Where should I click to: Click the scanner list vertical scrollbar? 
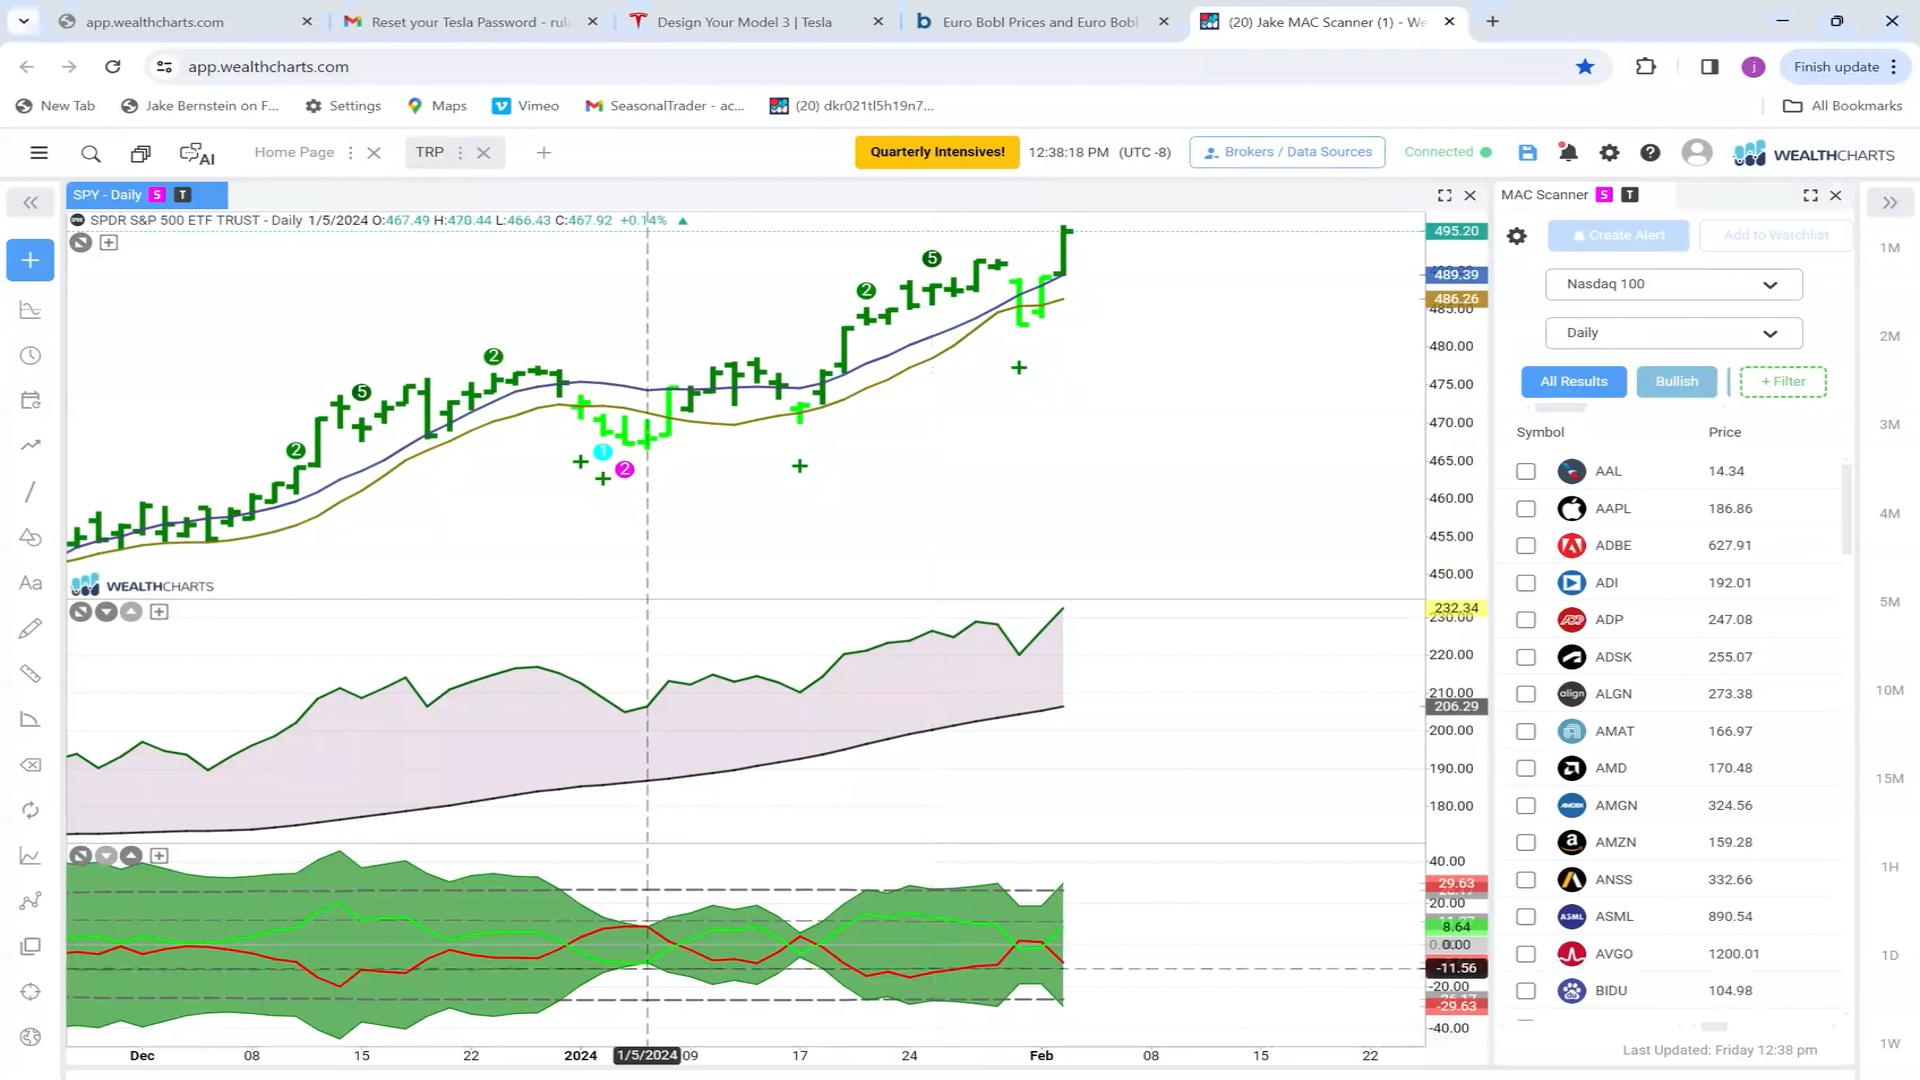(1846, 510)
